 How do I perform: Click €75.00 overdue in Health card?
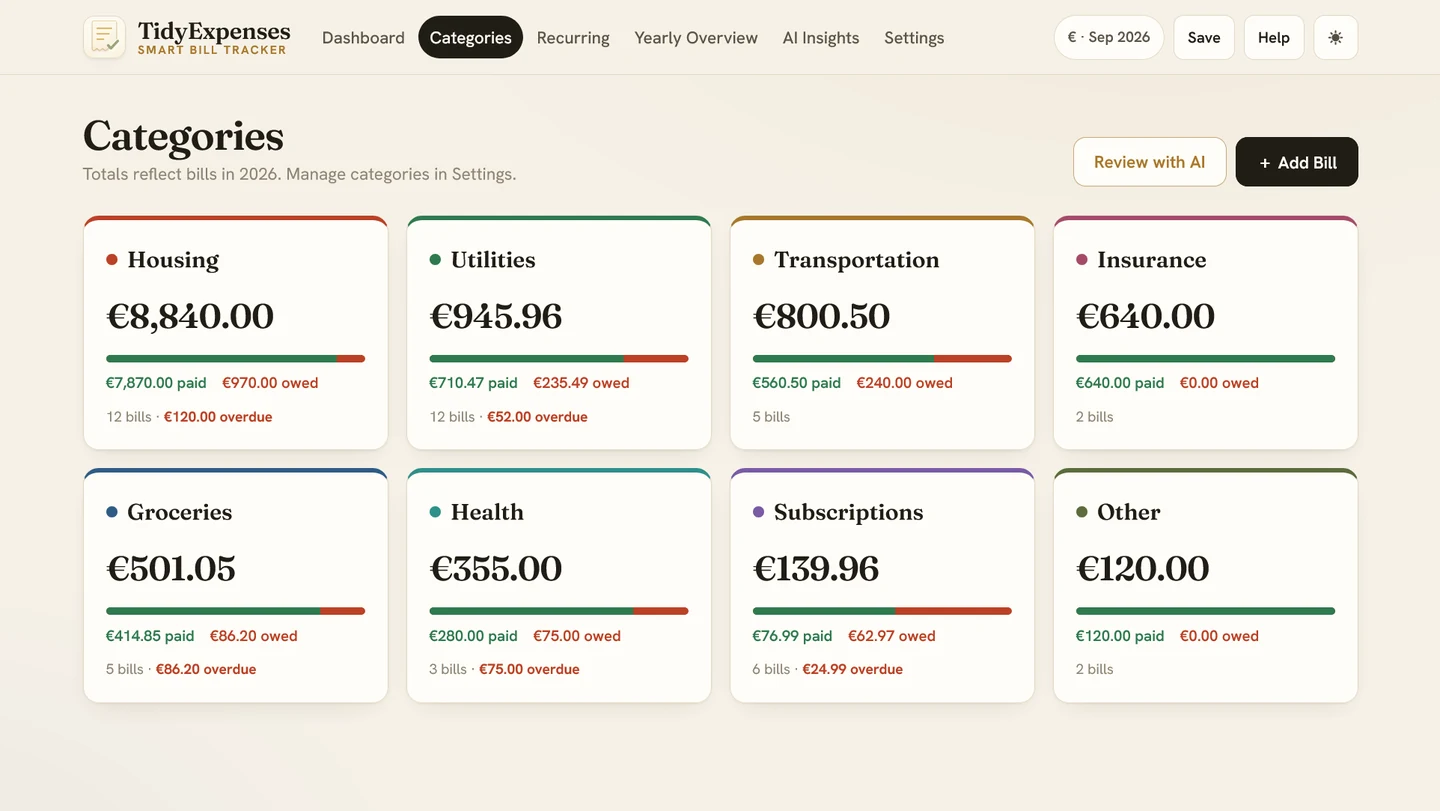tap(529, 670)
